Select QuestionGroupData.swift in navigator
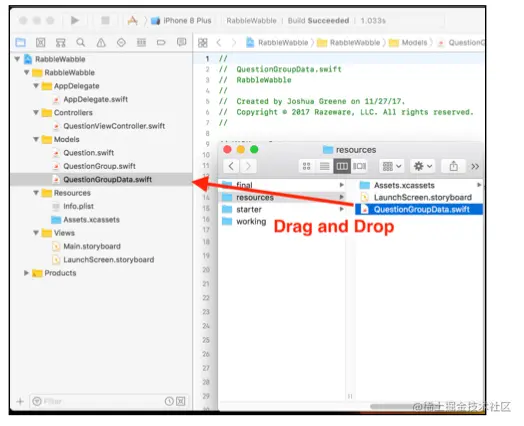Image resolution: width=524 pixels, height=426 pixels. click(102, 179)
